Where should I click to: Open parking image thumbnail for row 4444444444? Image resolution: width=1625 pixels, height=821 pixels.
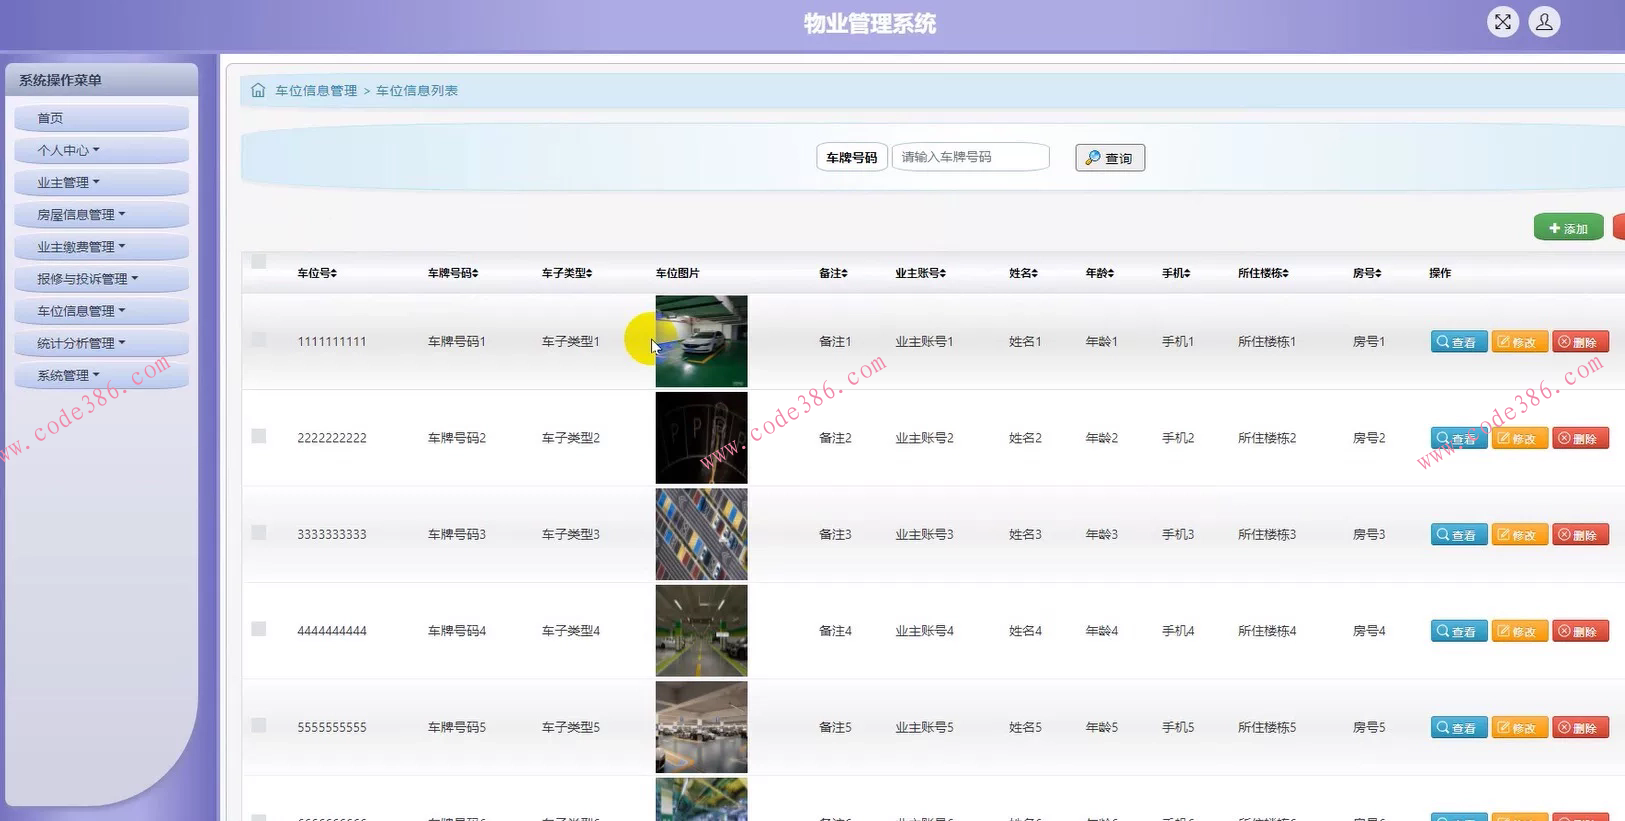(701, 631)
